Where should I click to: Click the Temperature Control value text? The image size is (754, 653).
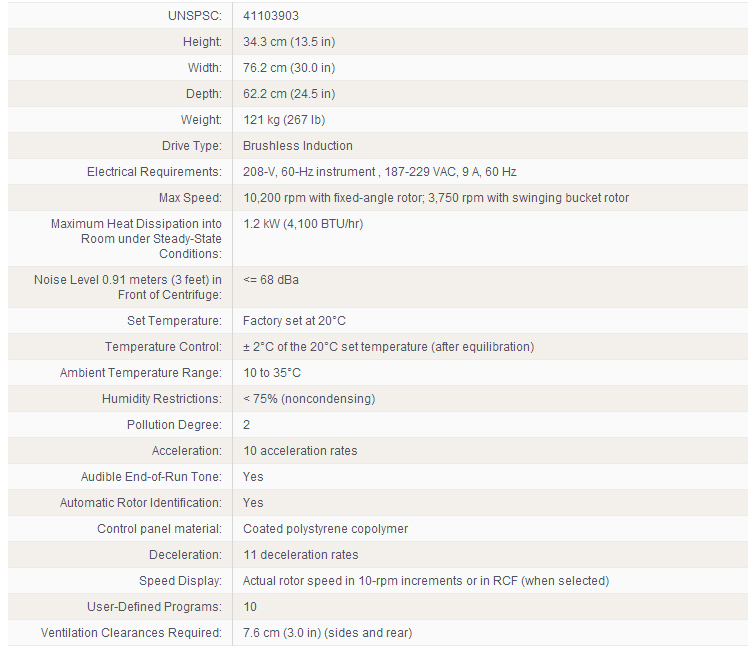click(388, 347)
